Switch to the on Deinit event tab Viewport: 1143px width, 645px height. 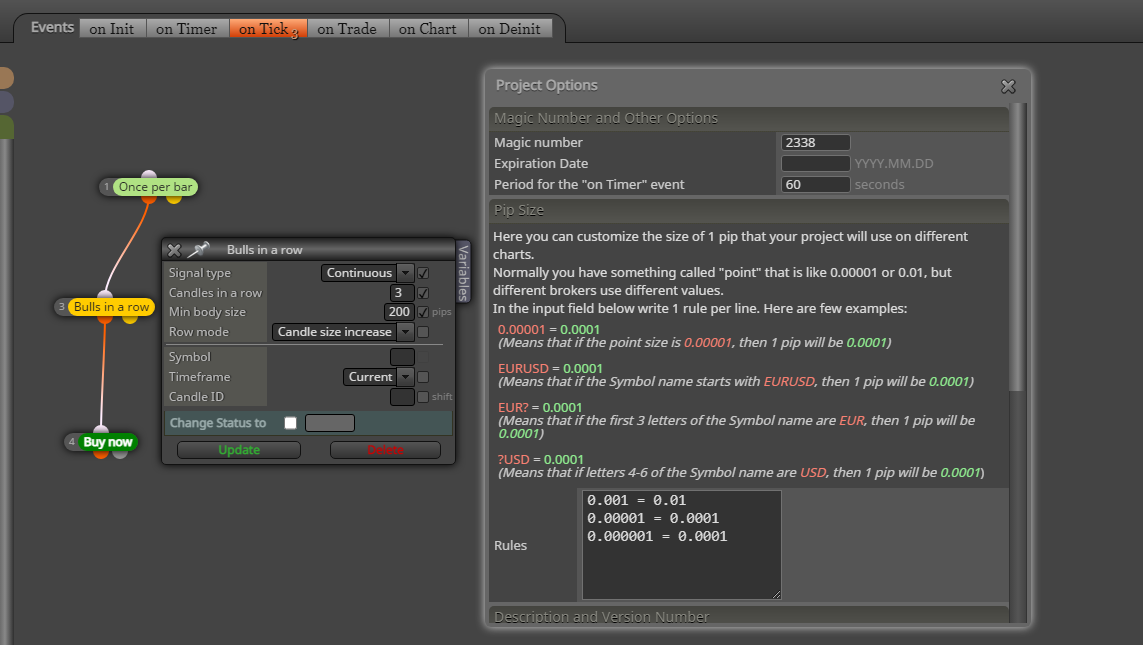510,28
